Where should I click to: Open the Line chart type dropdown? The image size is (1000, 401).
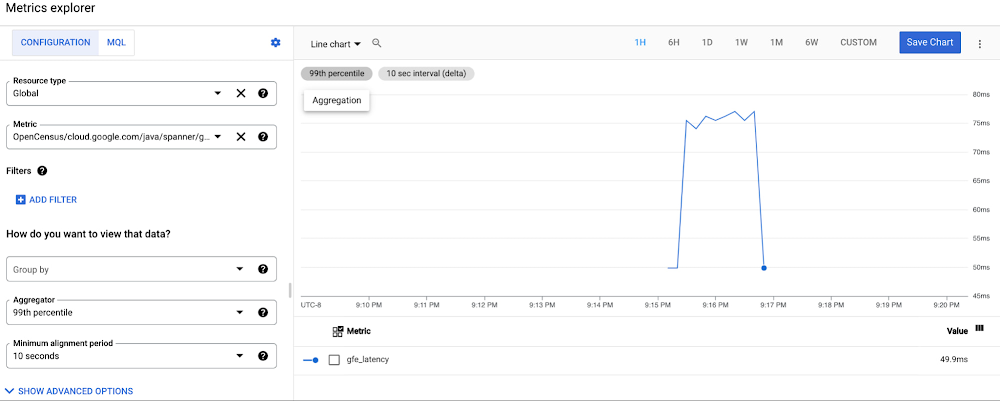(x=336, y=44)
